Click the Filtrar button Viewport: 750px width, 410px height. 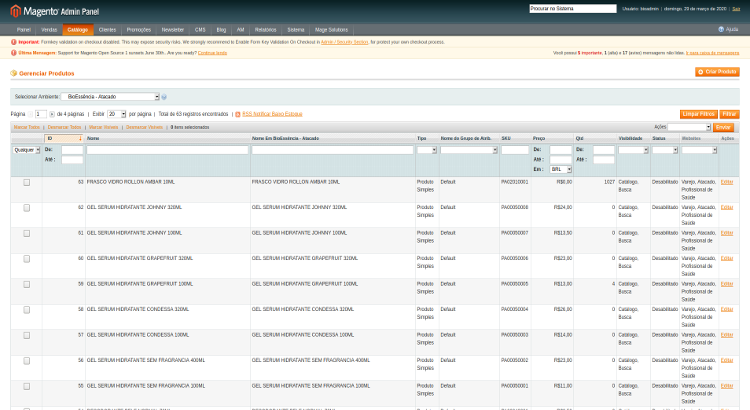(x=729, y=114)
